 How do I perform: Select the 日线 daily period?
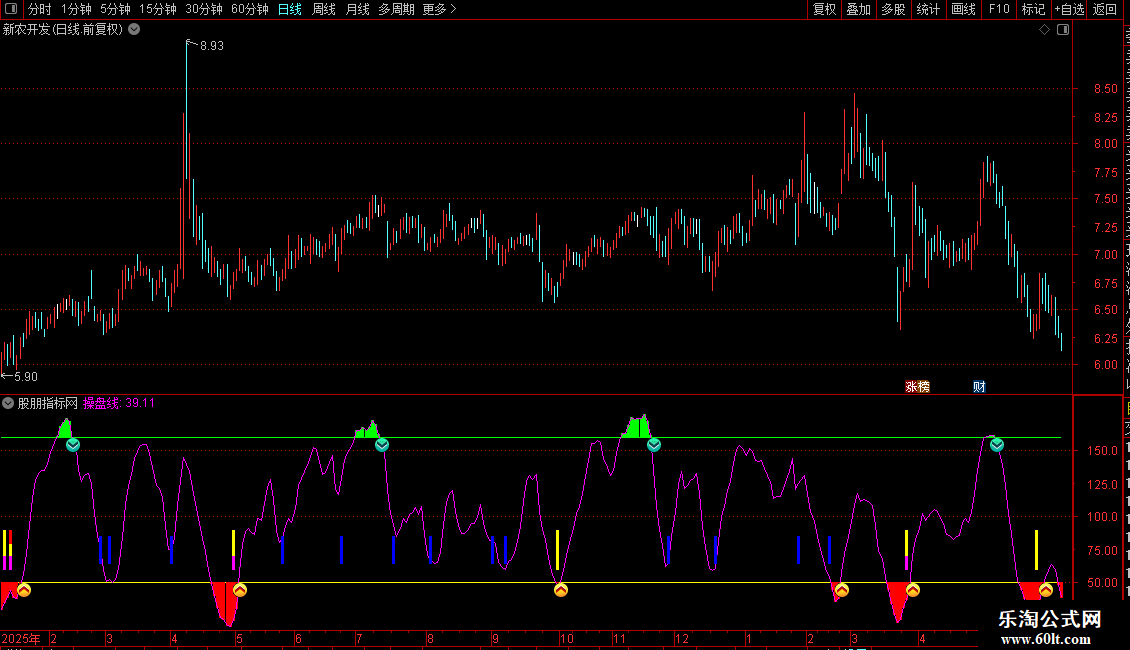click(x=290, y=9)
